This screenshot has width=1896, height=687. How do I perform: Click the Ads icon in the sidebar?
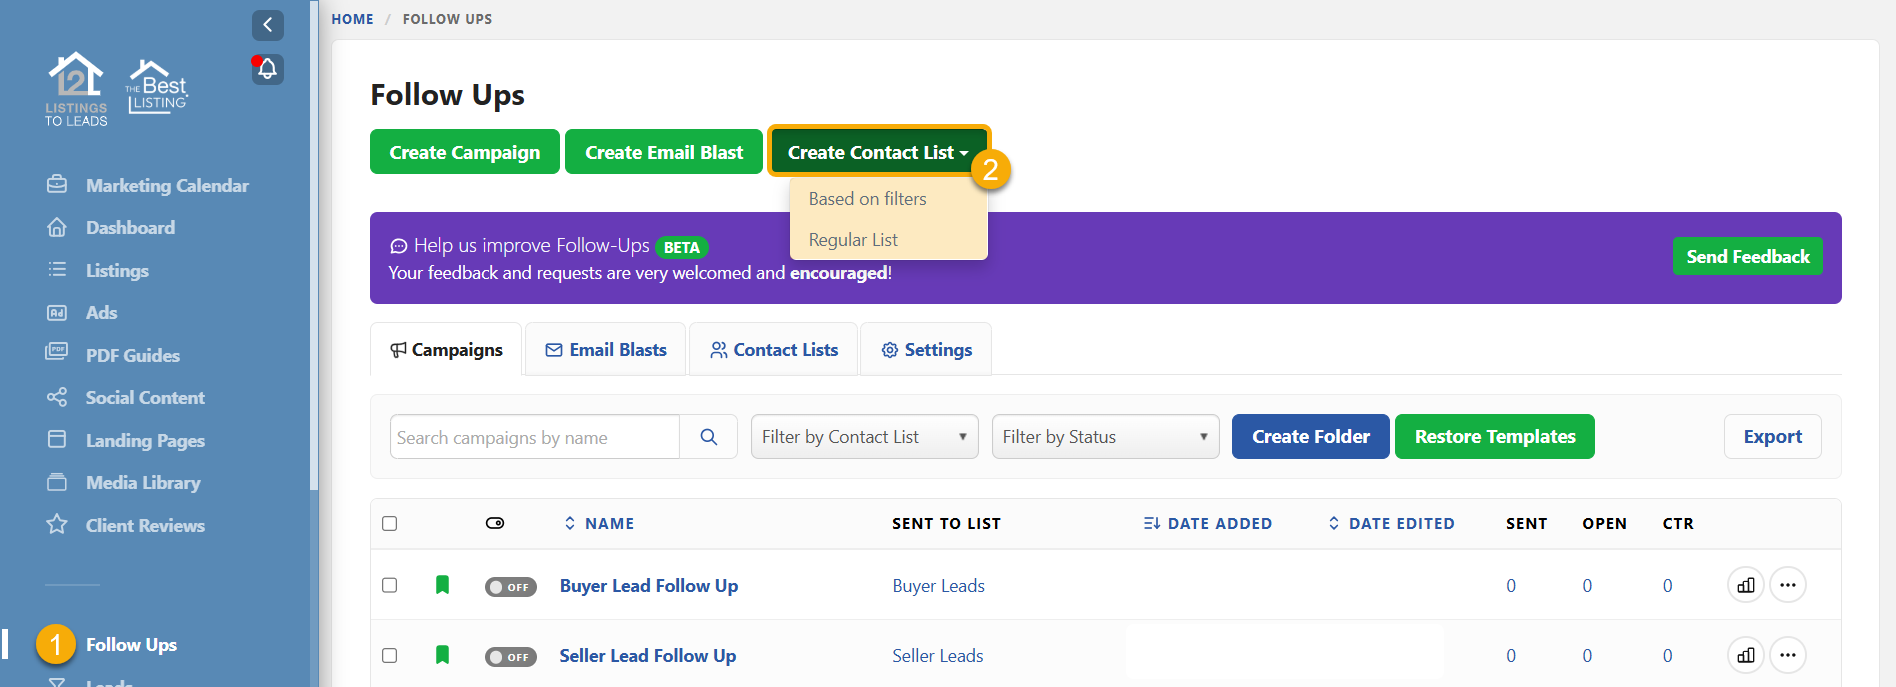coord(57,312)
